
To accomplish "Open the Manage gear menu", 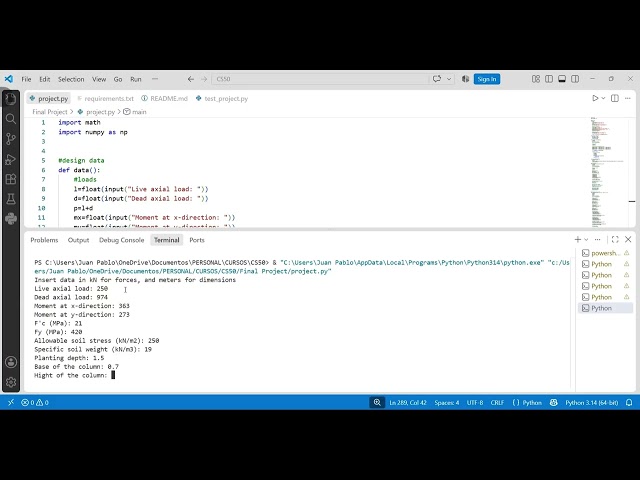I will tap(11, 382).
